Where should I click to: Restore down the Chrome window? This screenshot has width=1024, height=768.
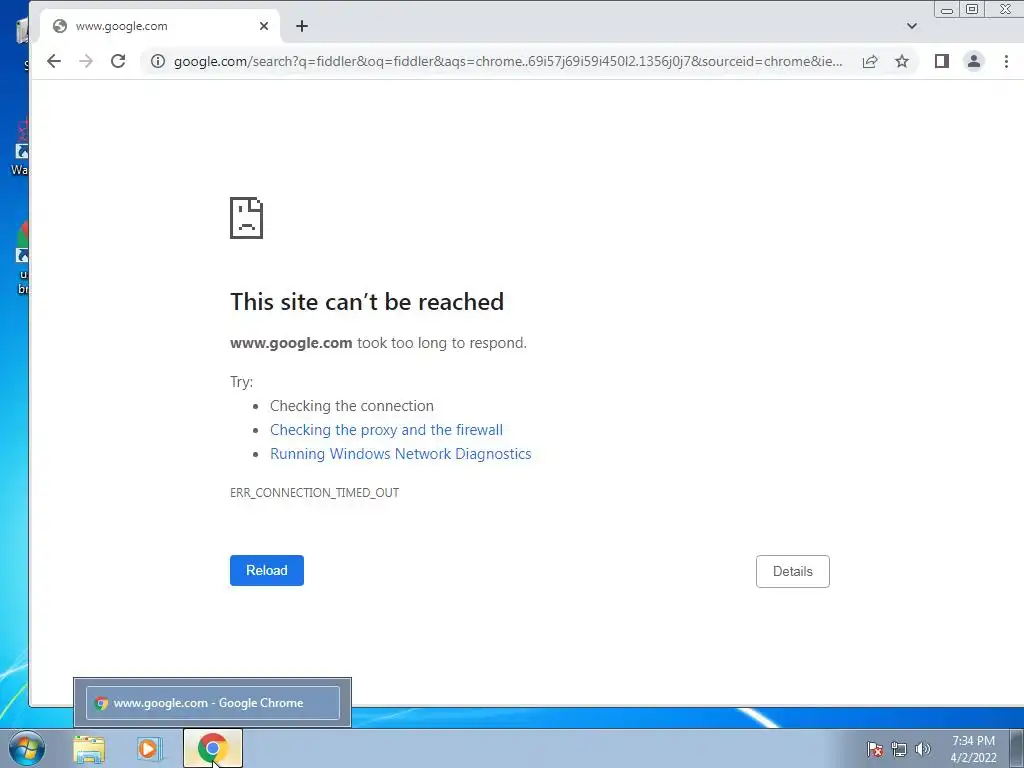pos(972,9)
